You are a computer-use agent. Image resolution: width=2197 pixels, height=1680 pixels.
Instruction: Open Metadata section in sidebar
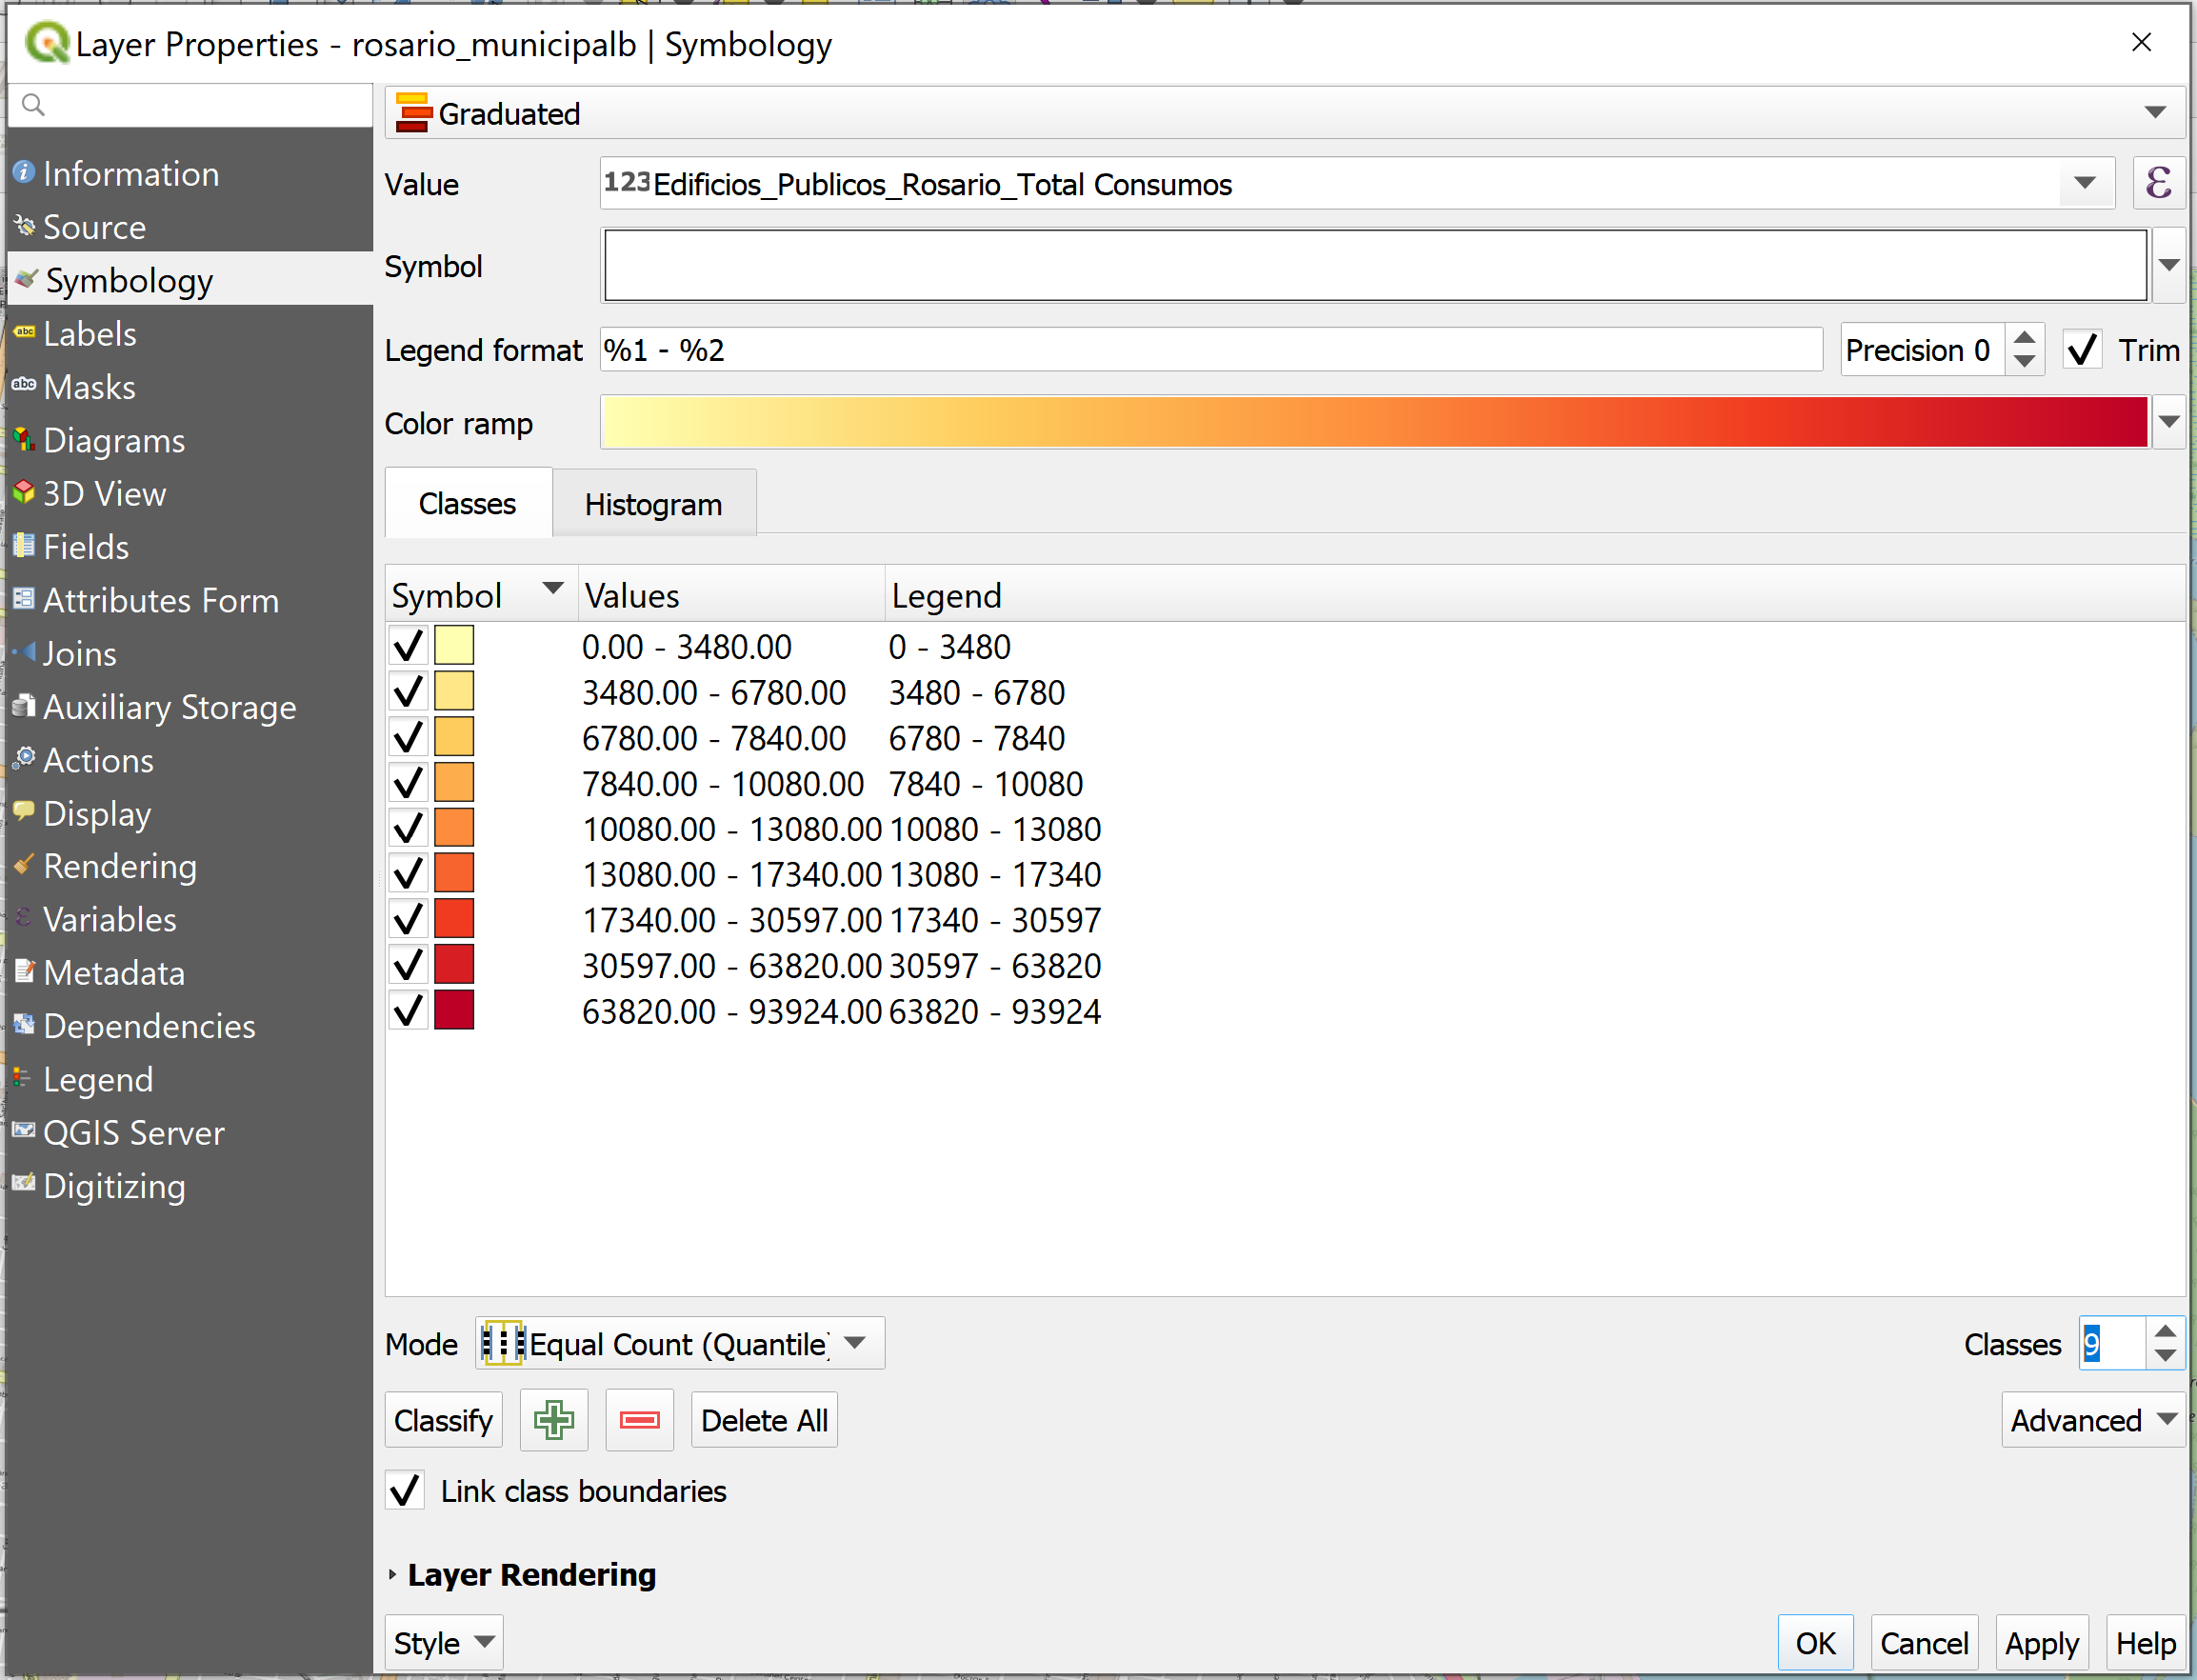coord(114,973)
